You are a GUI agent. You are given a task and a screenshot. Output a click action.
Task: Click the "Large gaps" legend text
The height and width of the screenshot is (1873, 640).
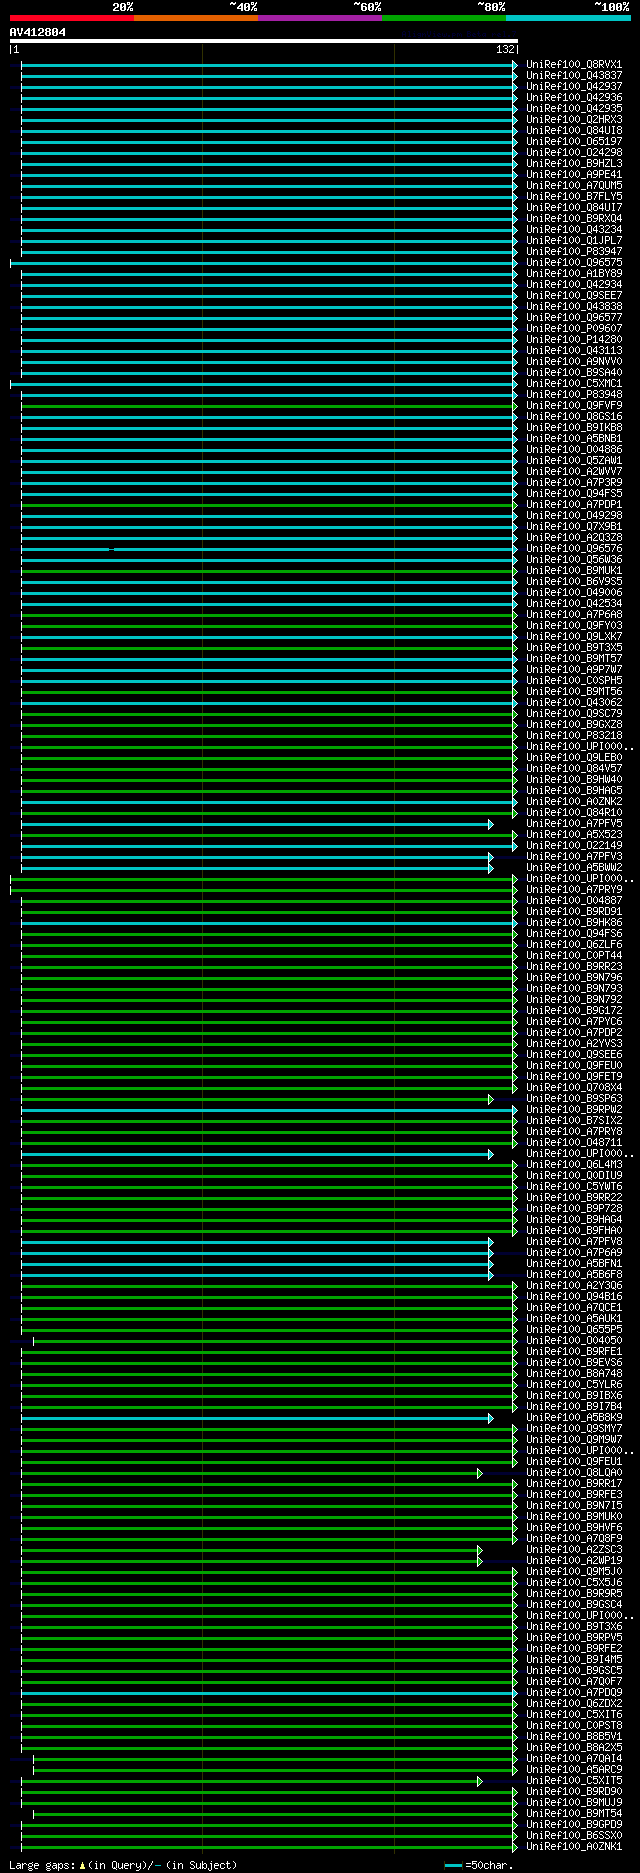coord(42,1865)
